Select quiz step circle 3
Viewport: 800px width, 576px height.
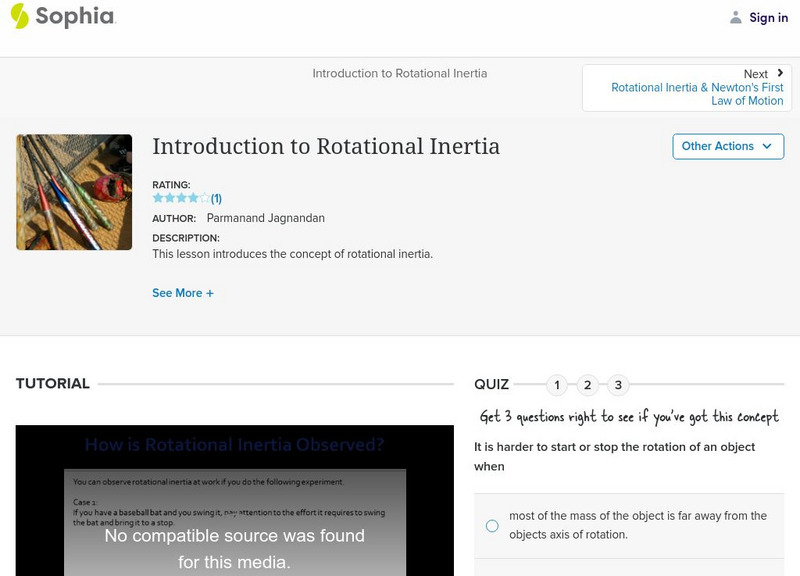coord(621,383)
